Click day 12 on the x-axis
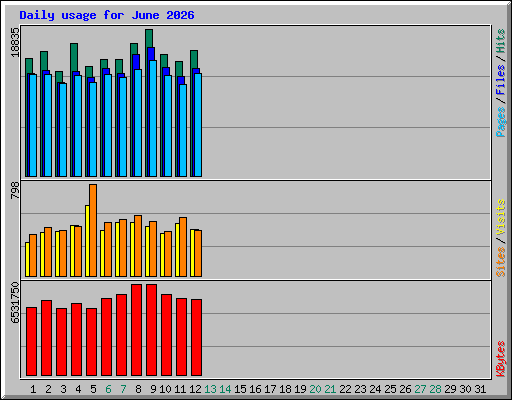Screen dimensions: 512x400 pos(195,389)
